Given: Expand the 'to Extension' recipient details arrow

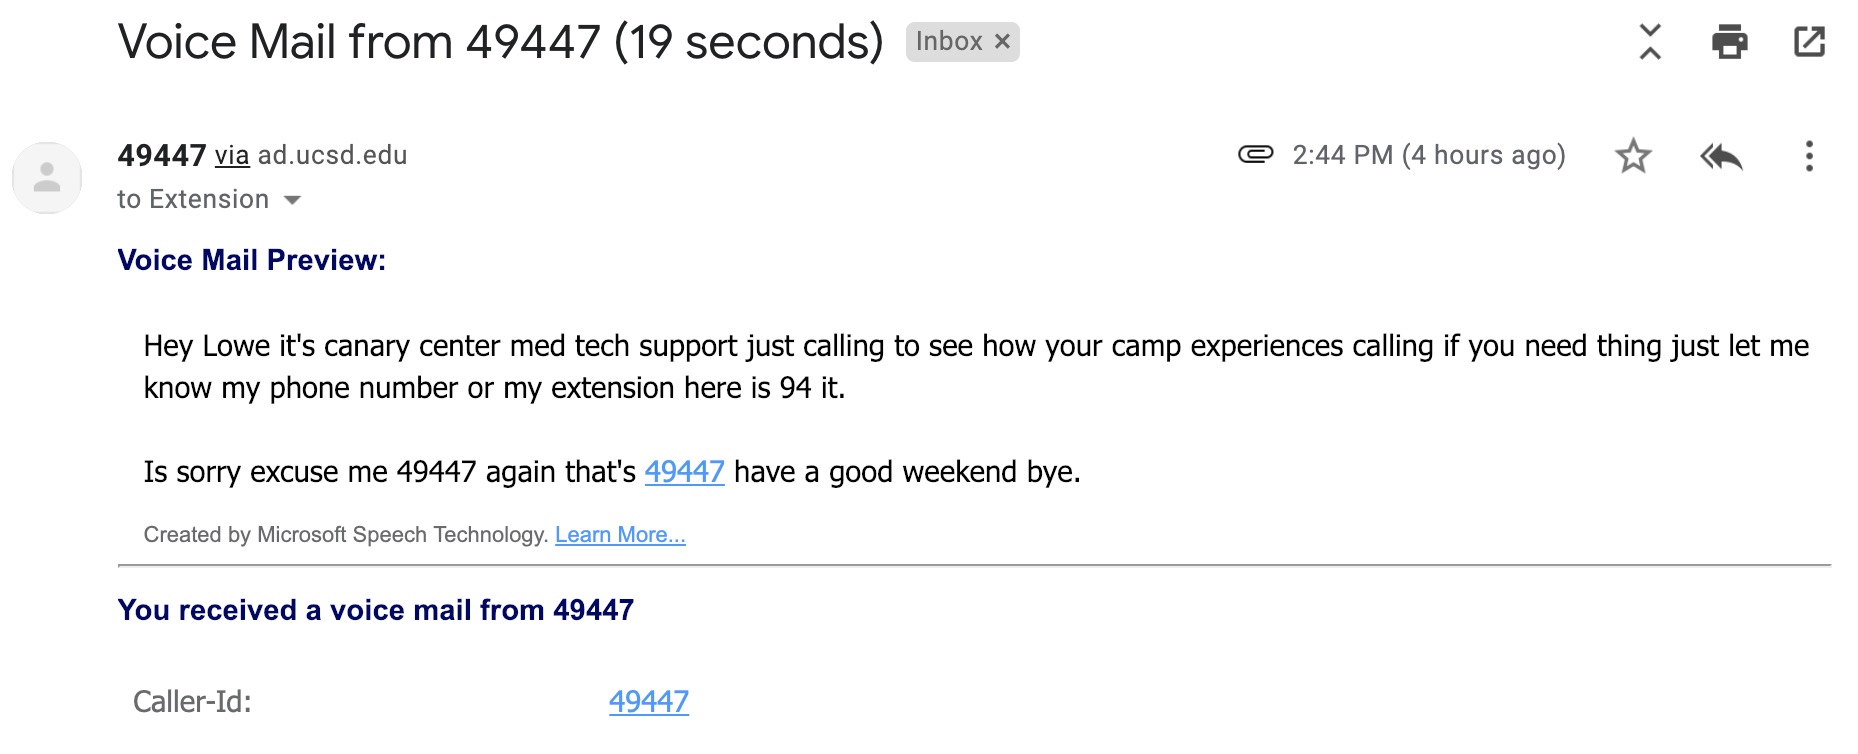Looking at the screenshot, I should (293, 200).
